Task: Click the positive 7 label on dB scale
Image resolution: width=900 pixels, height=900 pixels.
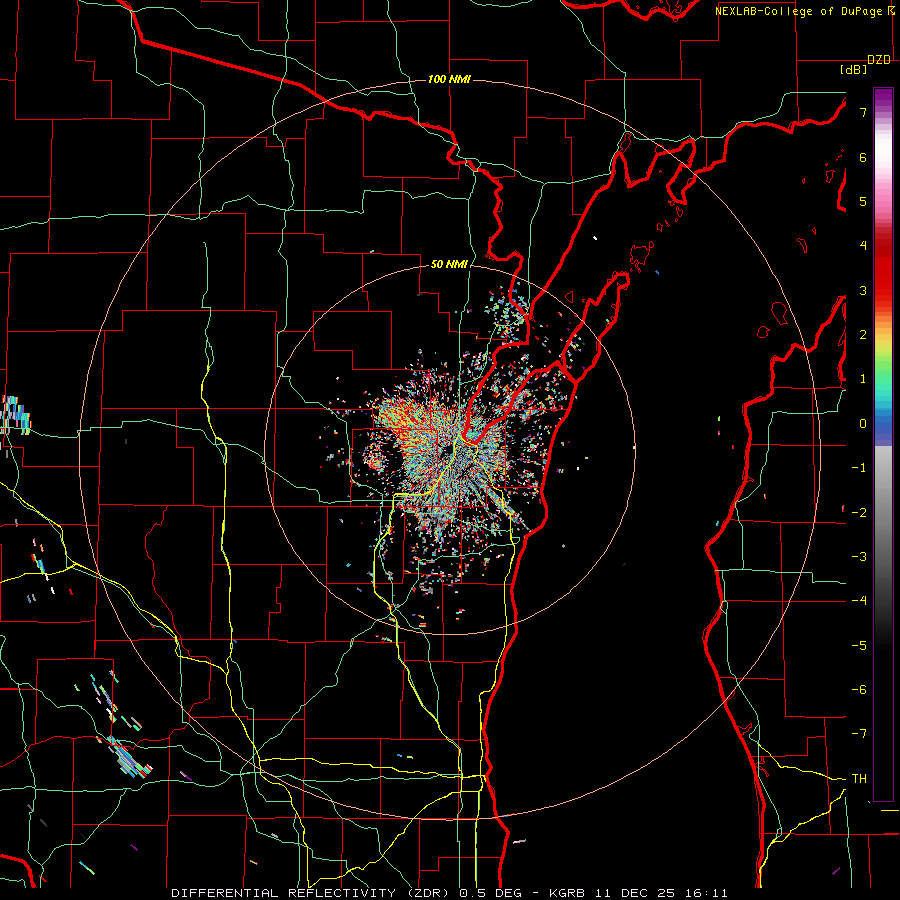Action: [863, 112]
